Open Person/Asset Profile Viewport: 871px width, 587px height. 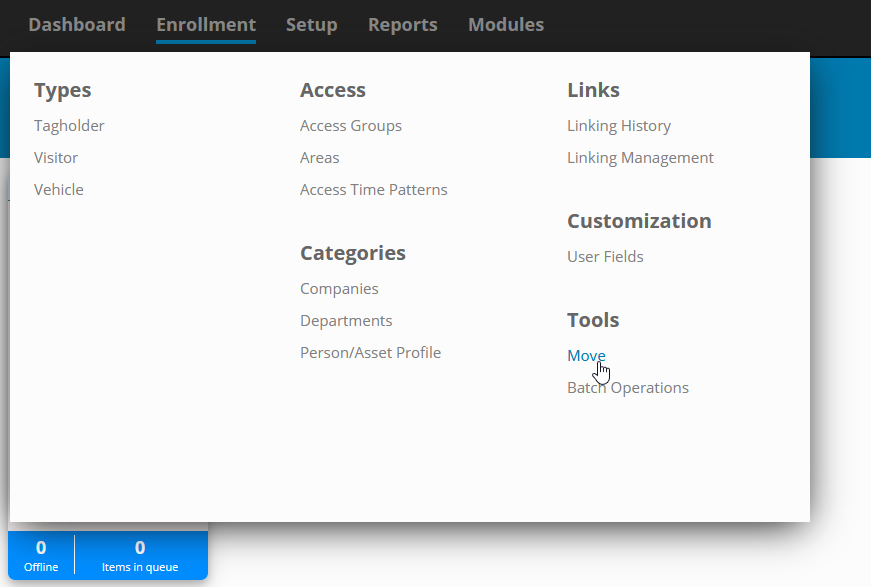[371, 353]
